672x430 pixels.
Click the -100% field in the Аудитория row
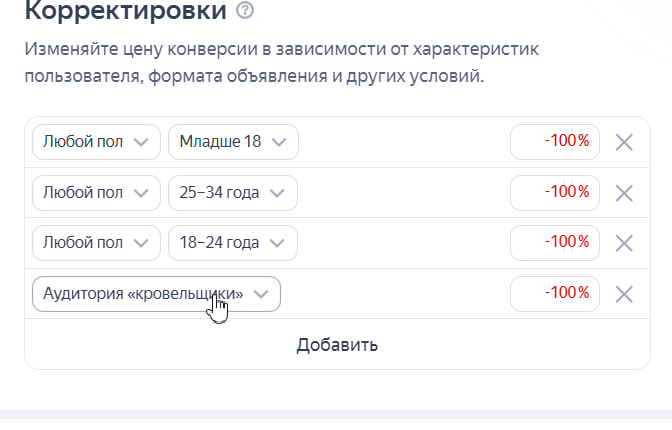pos(555,294)
